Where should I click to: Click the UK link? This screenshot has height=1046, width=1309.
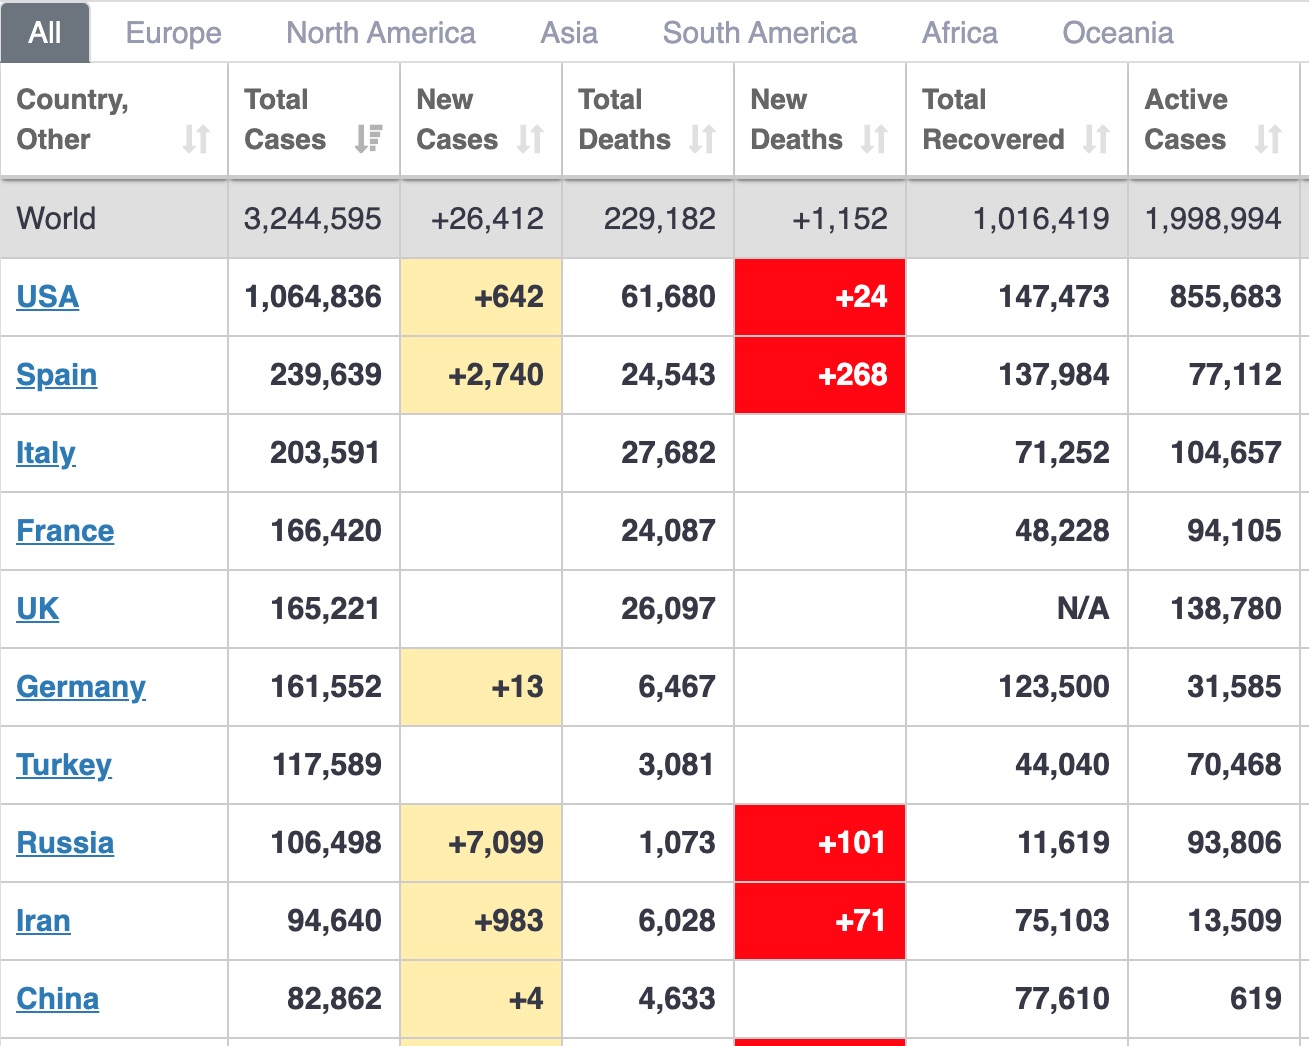[38, 609]
